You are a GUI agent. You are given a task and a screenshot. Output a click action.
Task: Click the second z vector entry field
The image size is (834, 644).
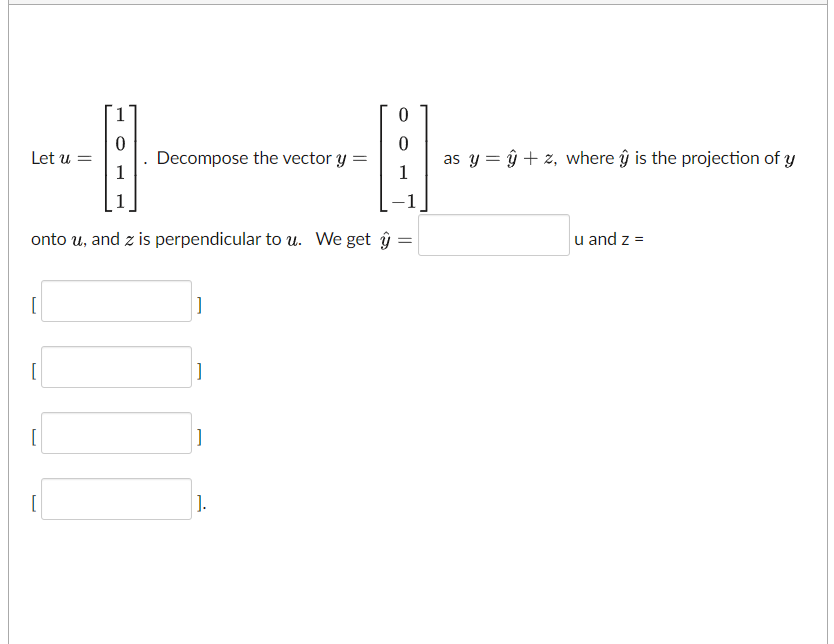click(x=115, y=366)
